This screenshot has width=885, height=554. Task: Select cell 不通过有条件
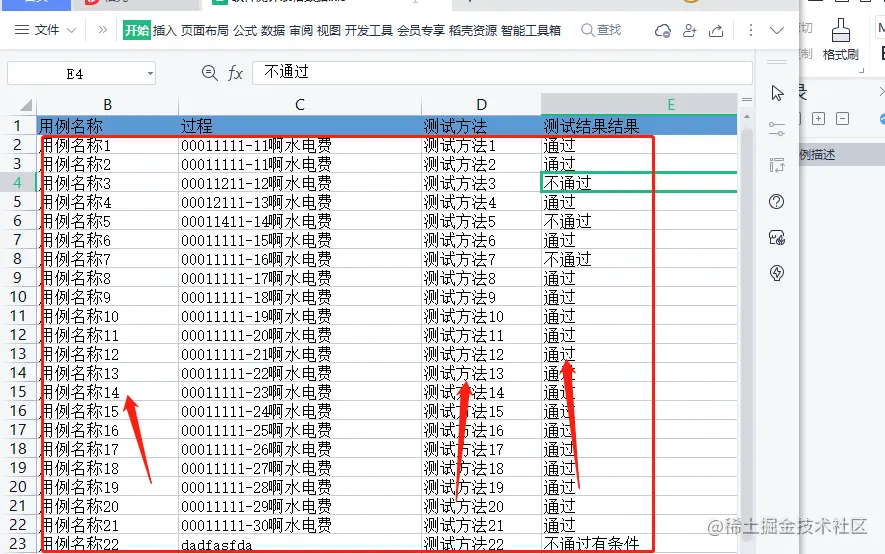(639, 544)
